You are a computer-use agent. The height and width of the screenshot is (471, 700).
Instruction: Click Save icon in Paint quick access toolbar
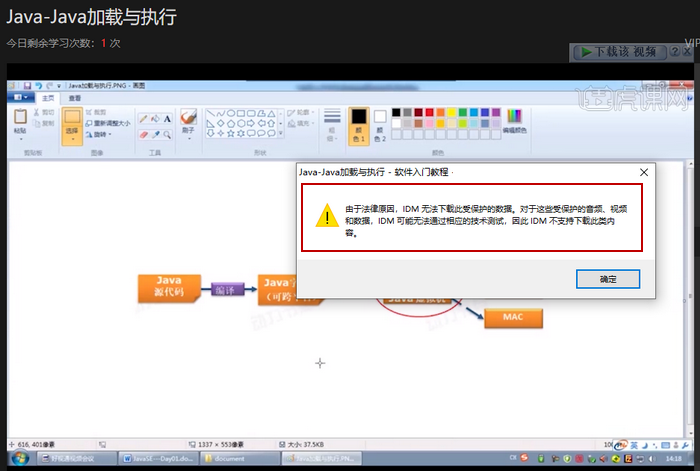point(27,85)
